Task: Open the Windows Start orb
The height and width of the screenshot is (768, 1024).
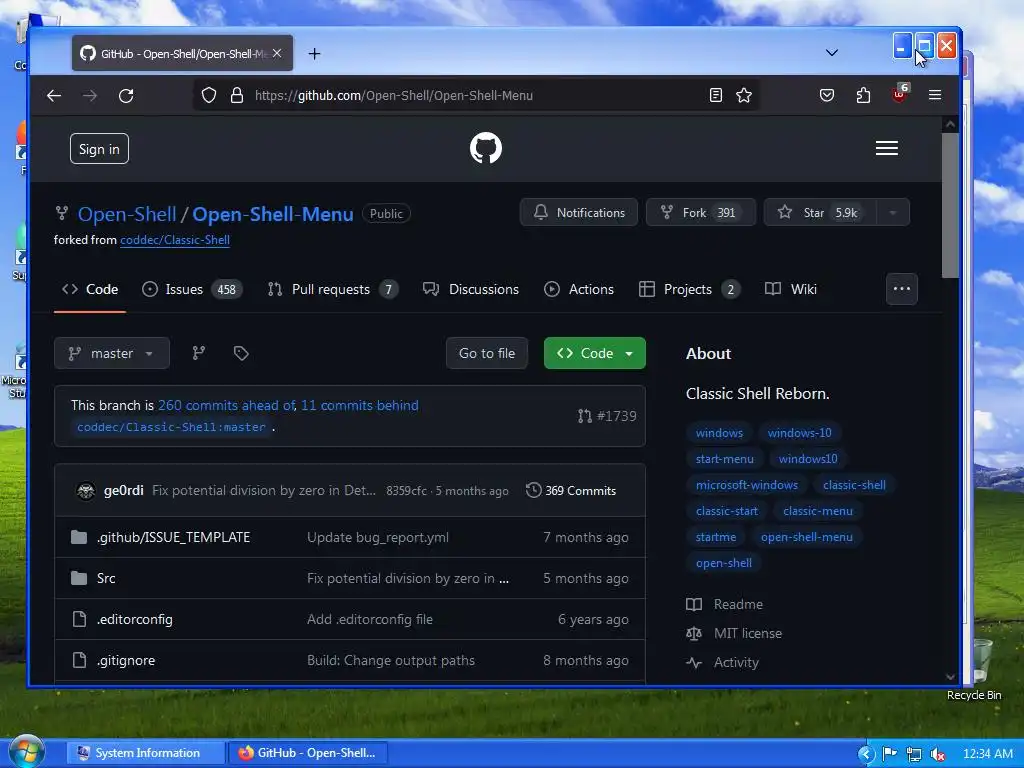Action: click(x=26, y=752)
